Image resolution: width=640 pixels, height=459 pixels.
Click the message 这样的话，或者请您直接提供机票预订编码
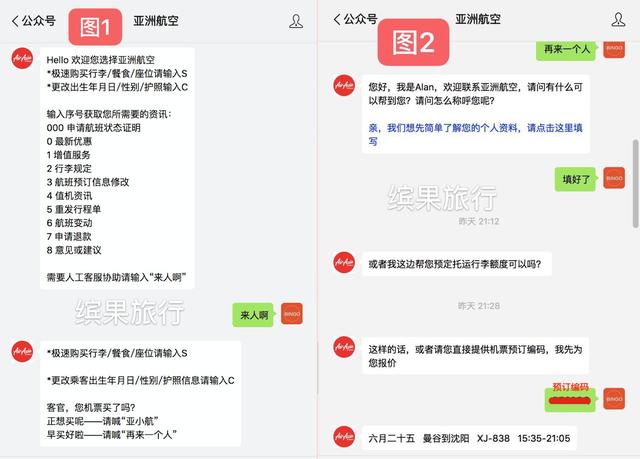pos(476,356)
